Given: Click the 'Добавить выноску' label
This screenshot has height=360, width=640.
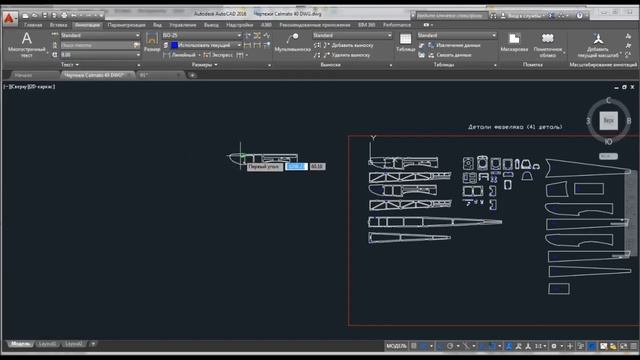Looking at the screenshot, I should pyautogui.click(x=352, y=45).
